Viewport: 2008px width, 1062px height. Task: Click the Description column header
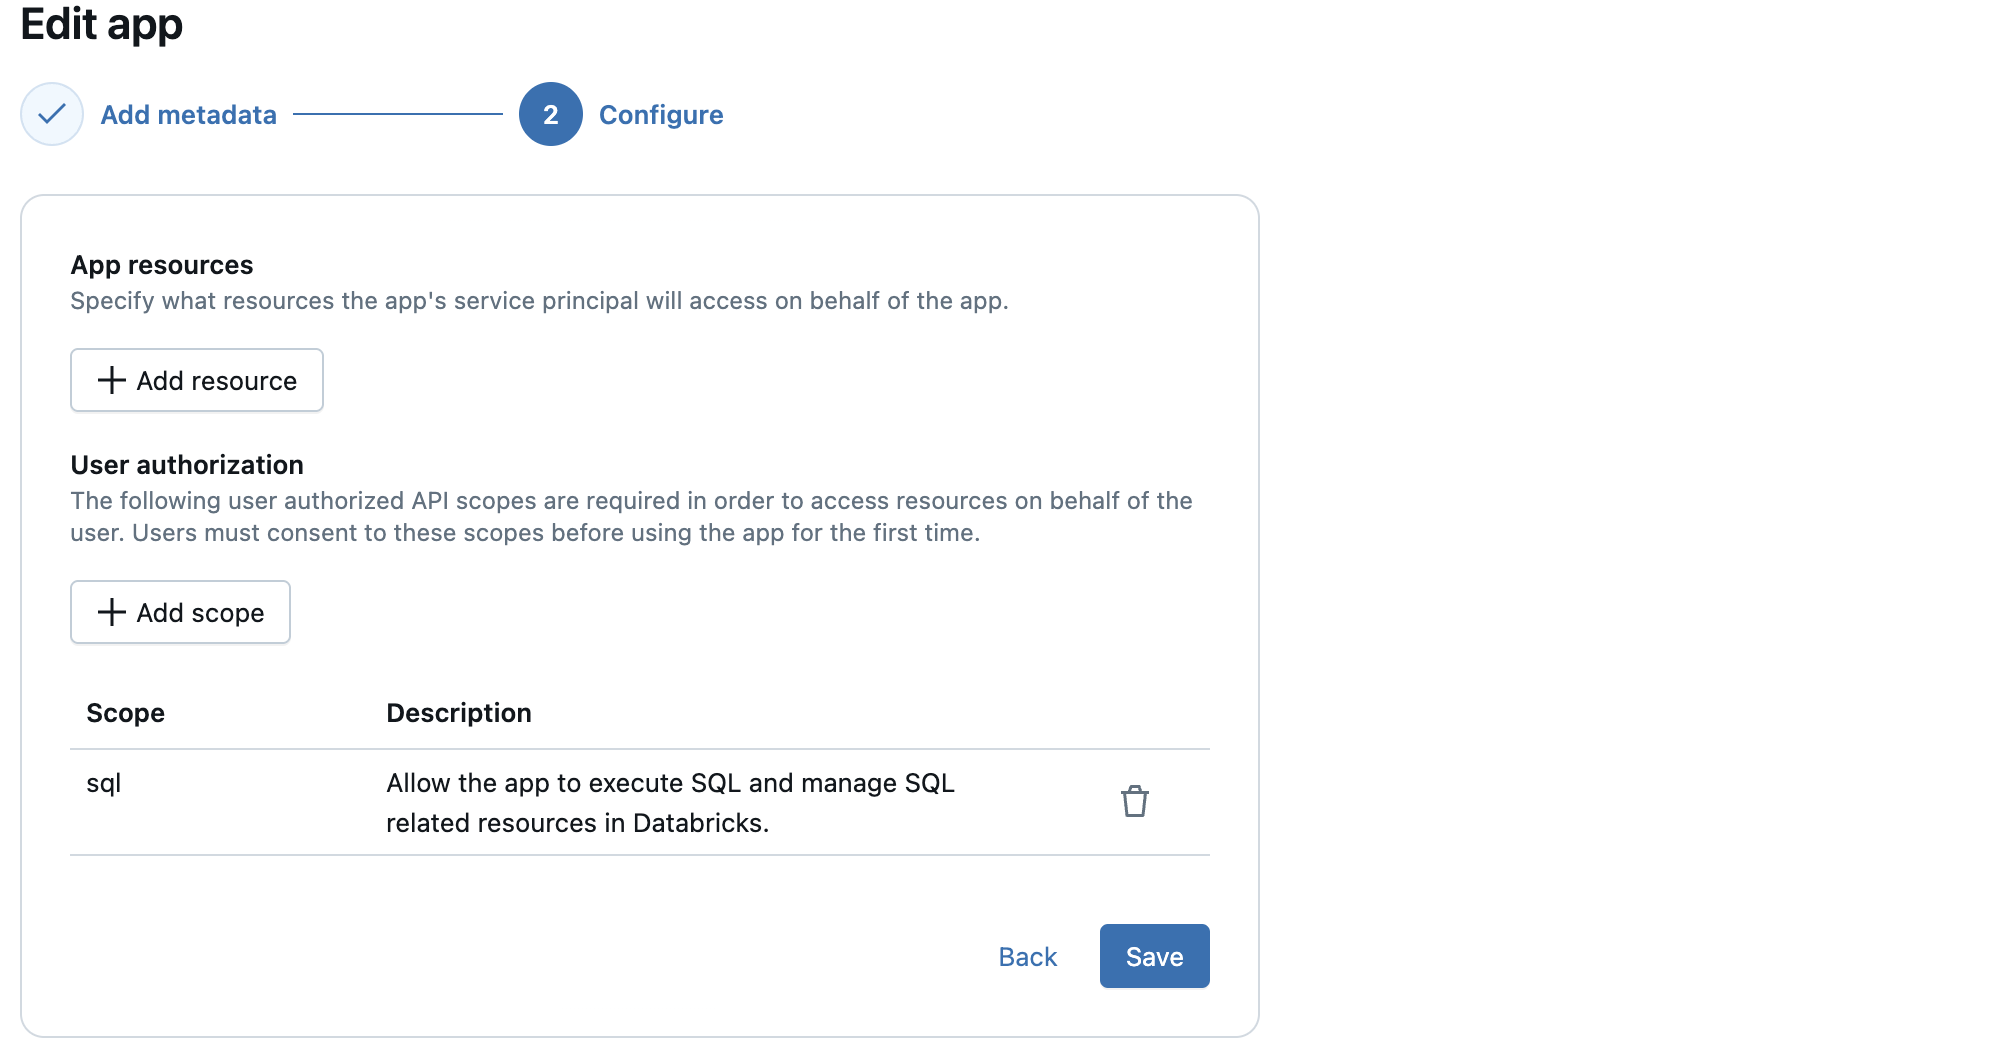(x=458, y=712)
